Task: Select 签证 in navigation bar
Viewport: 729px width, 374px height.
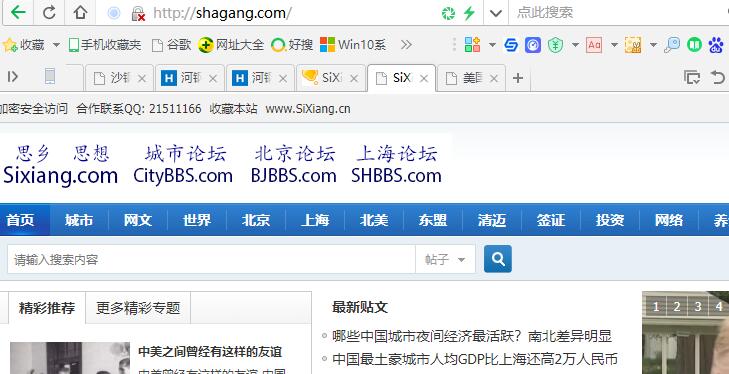Action: pyautogui.click(x=551, y=220)
